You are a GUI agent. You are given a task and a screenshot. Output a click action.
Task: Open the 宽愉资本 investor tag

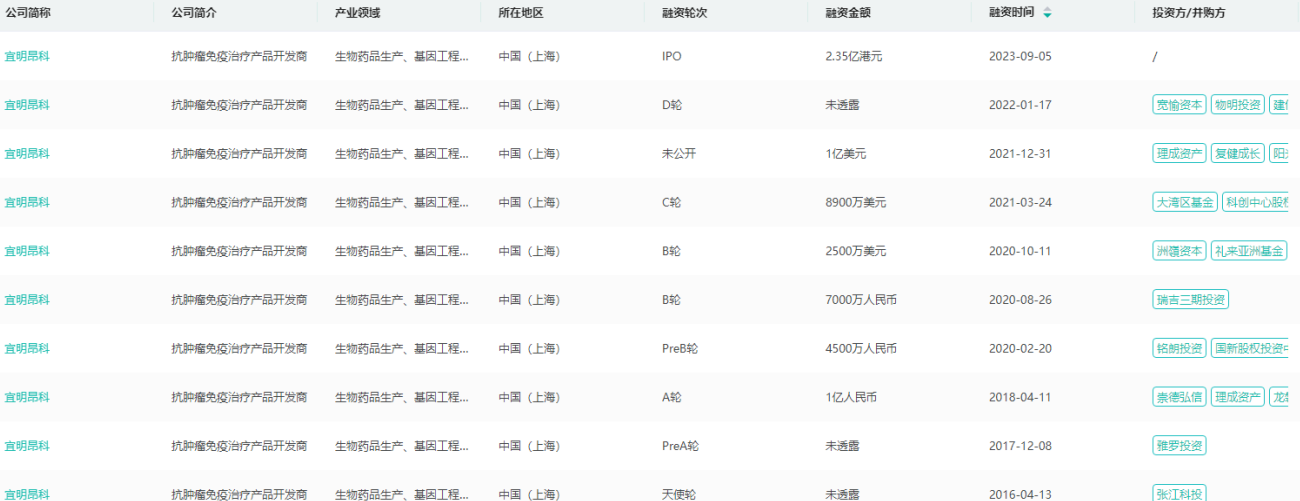[1179, 105]
